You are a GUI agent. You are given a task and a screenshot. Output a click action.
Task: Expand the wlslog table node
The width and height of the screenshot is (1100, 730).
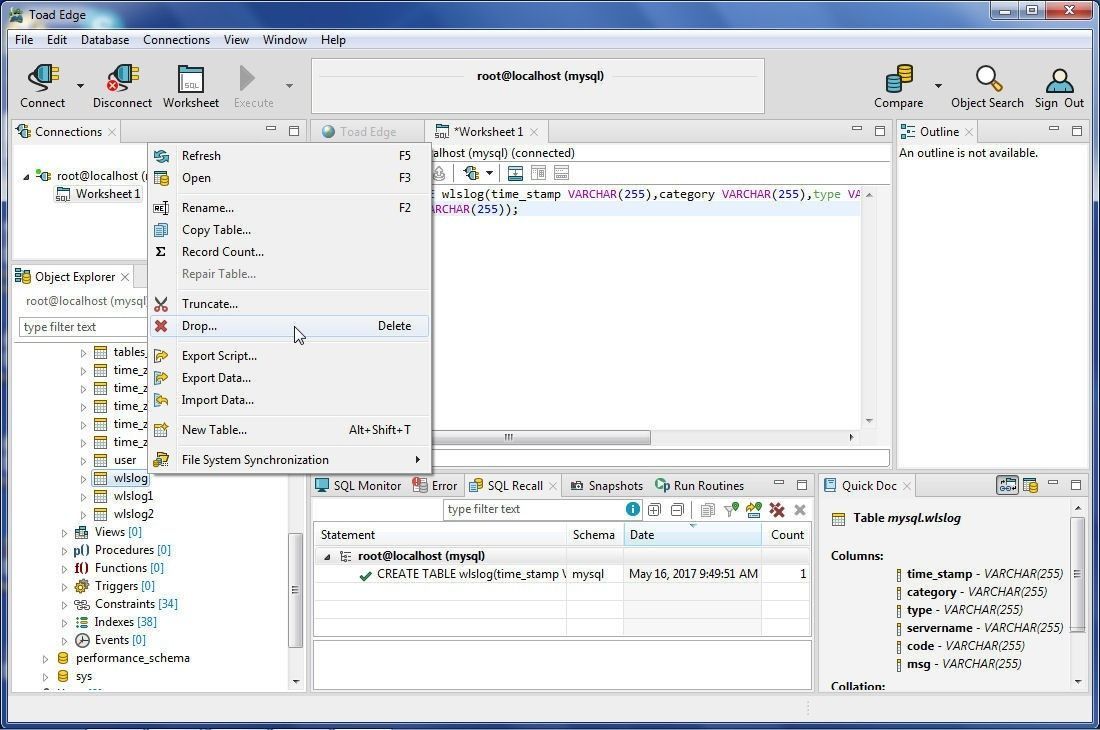click(x=83, y=478)
